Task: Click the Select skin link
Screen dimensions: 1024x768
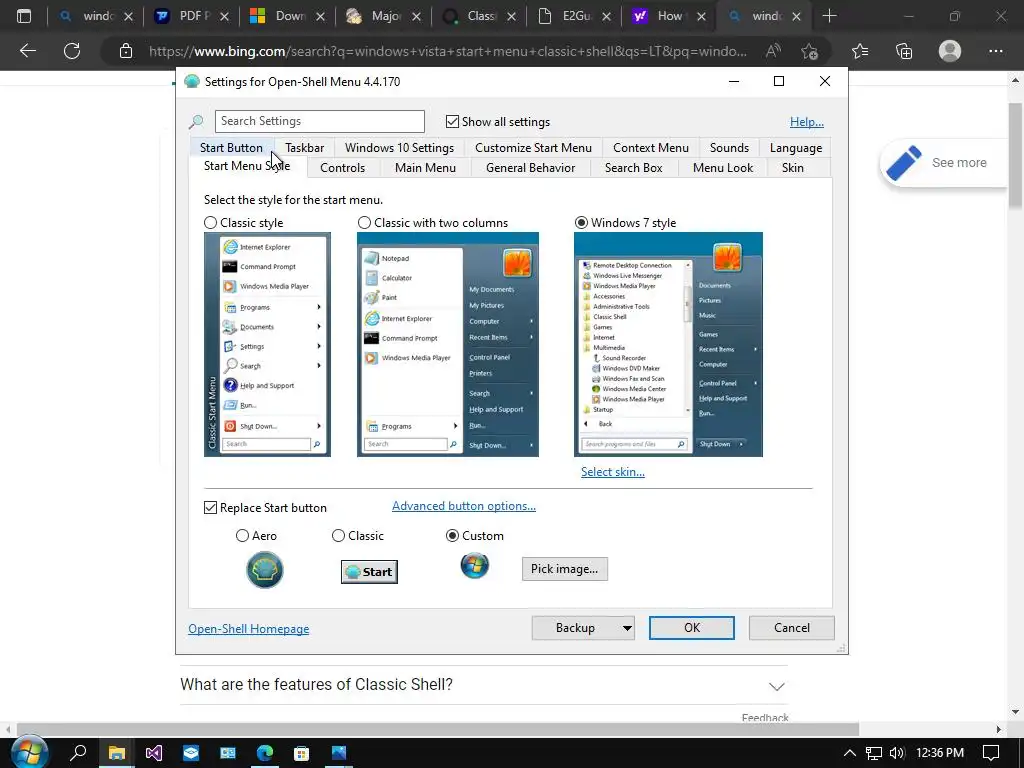Action: pos(613,472)
